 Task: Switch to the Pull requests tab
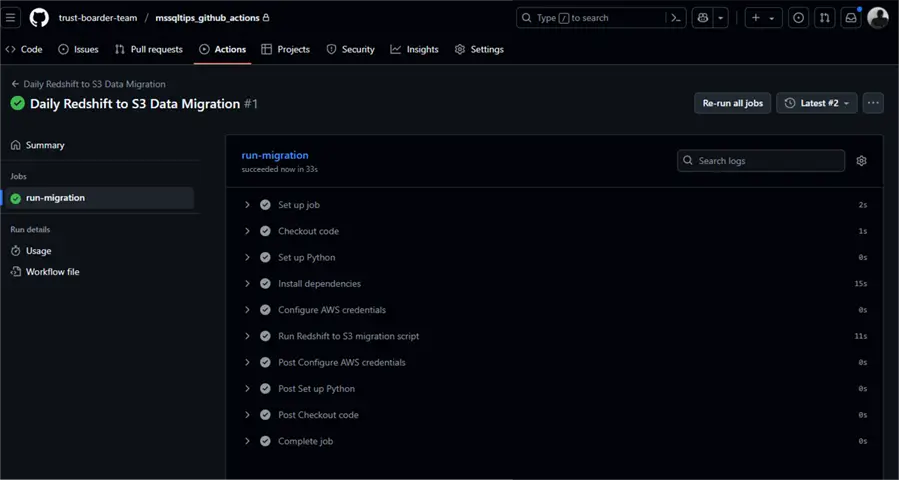coord(149,49)
